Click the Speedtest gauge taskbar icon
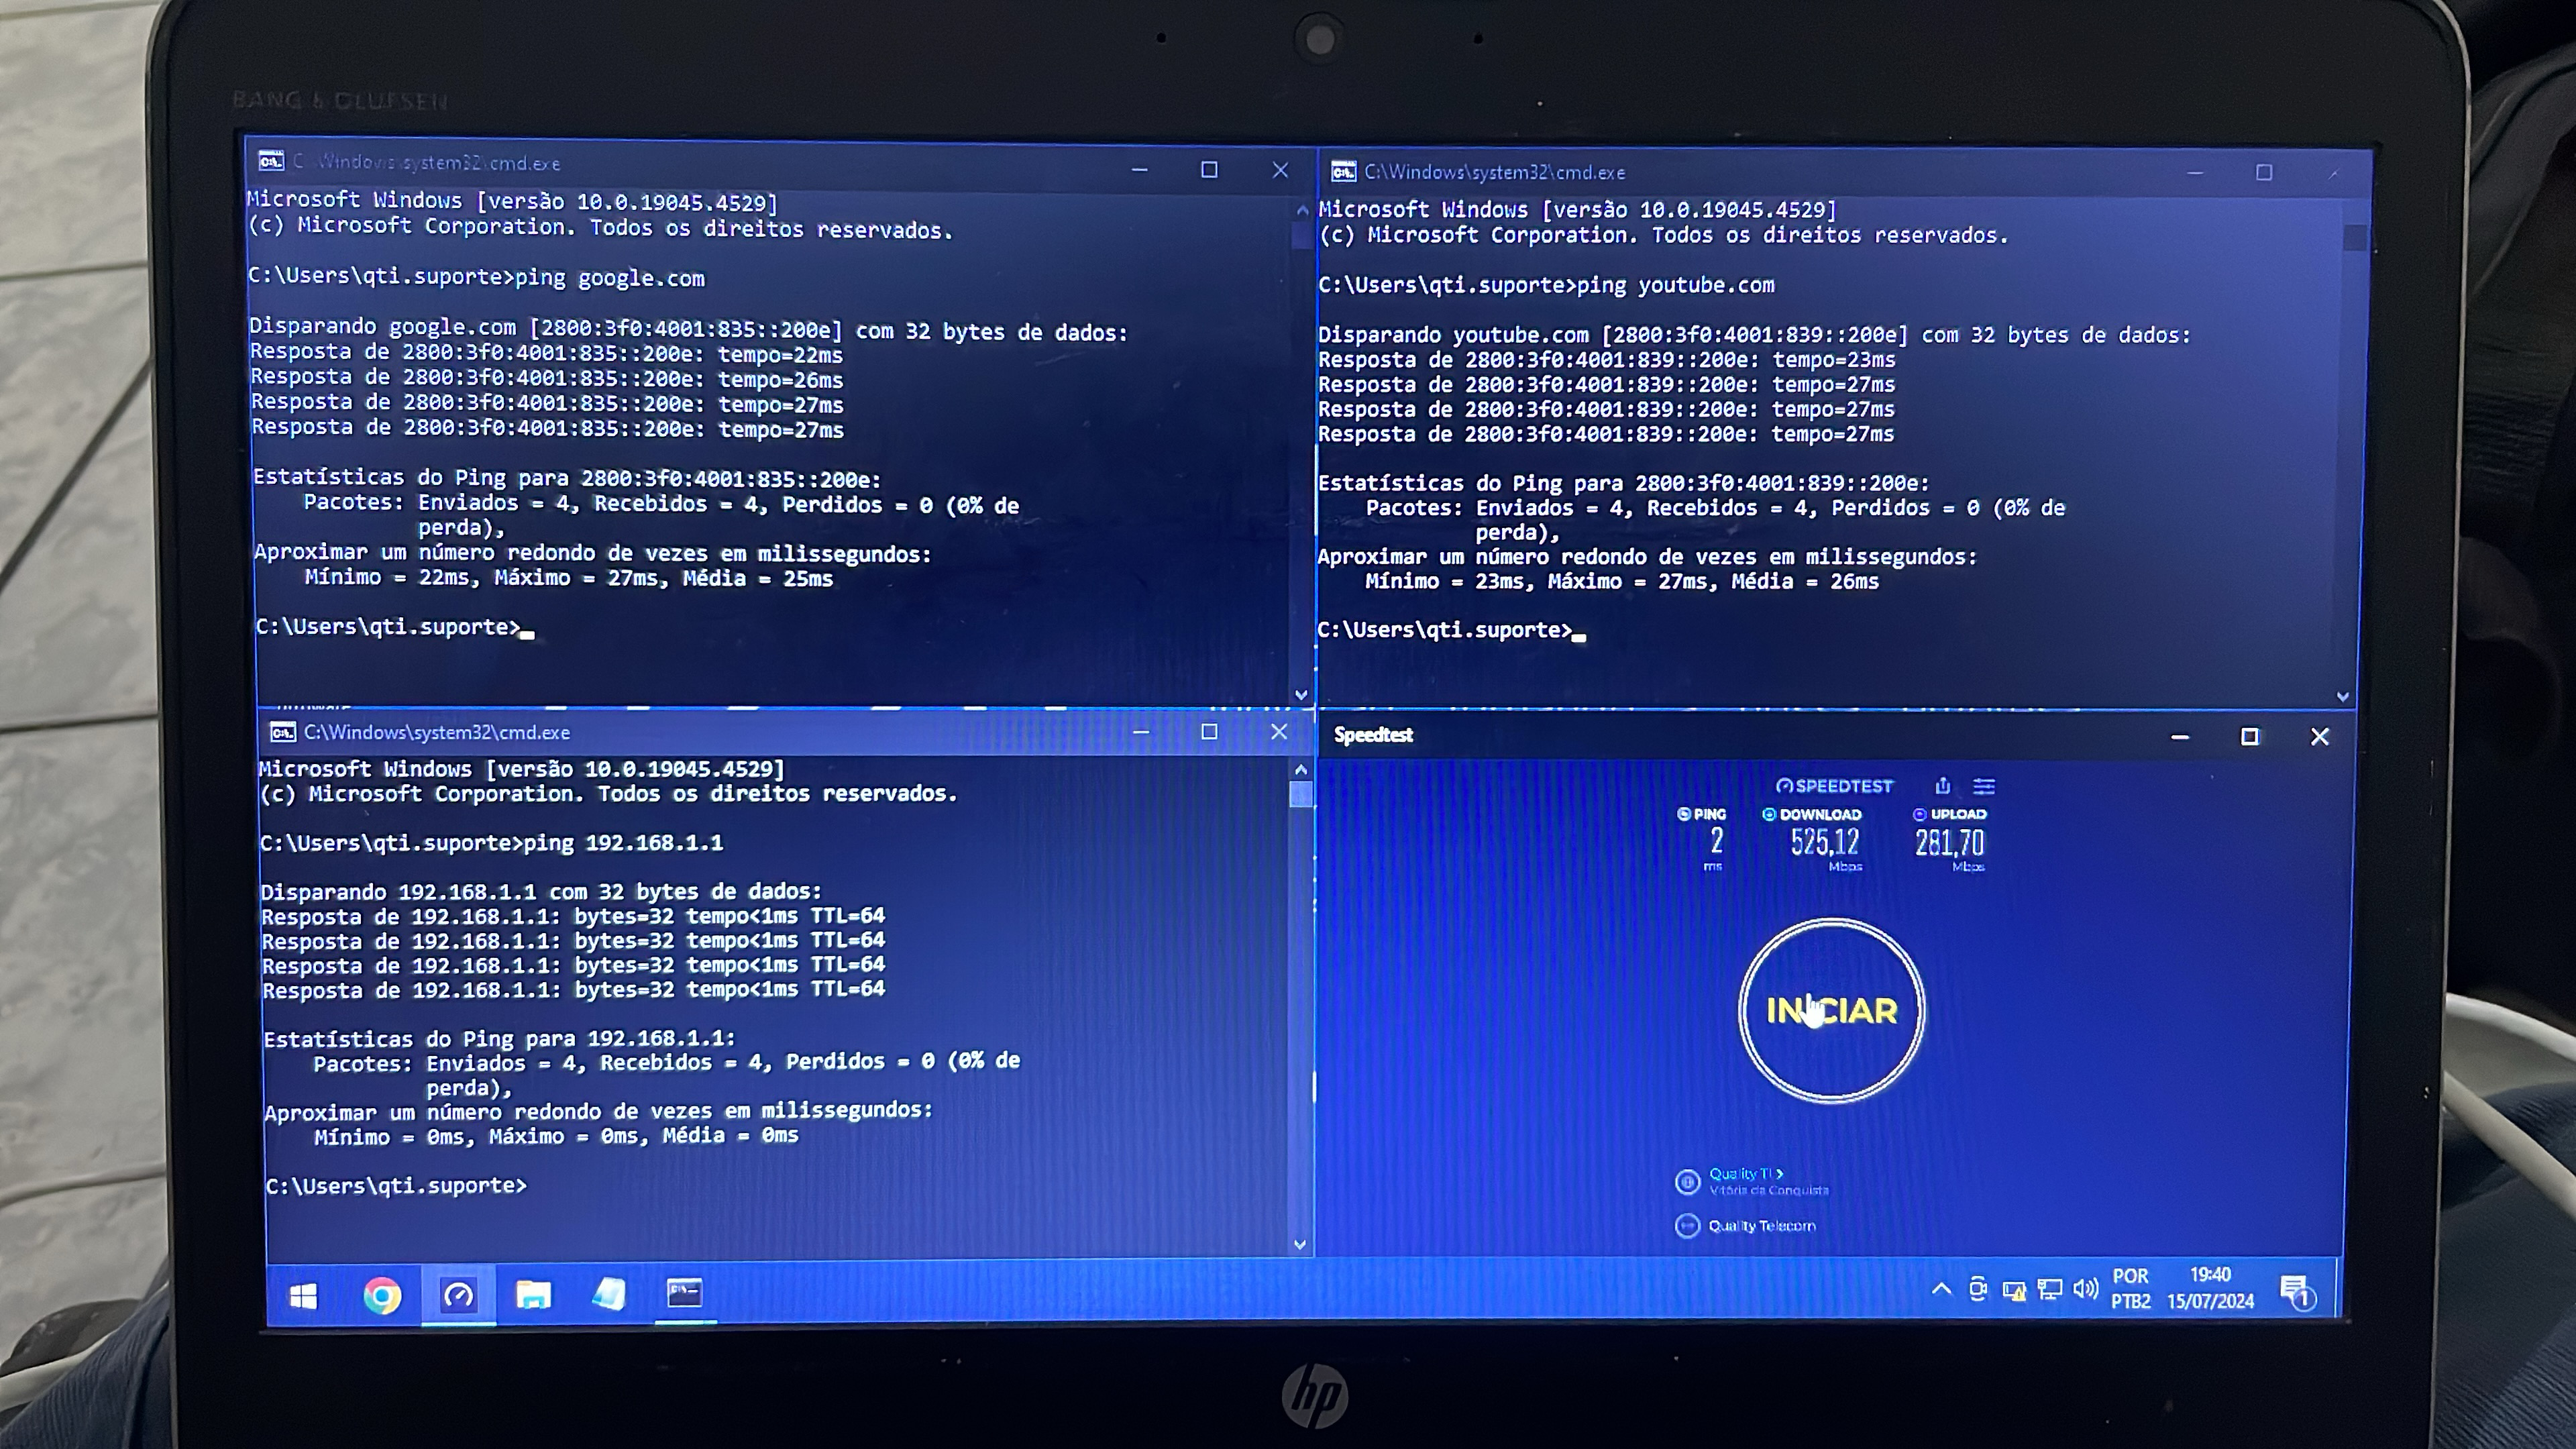Screen dimensions: 2576x1449 [458, 1296]
